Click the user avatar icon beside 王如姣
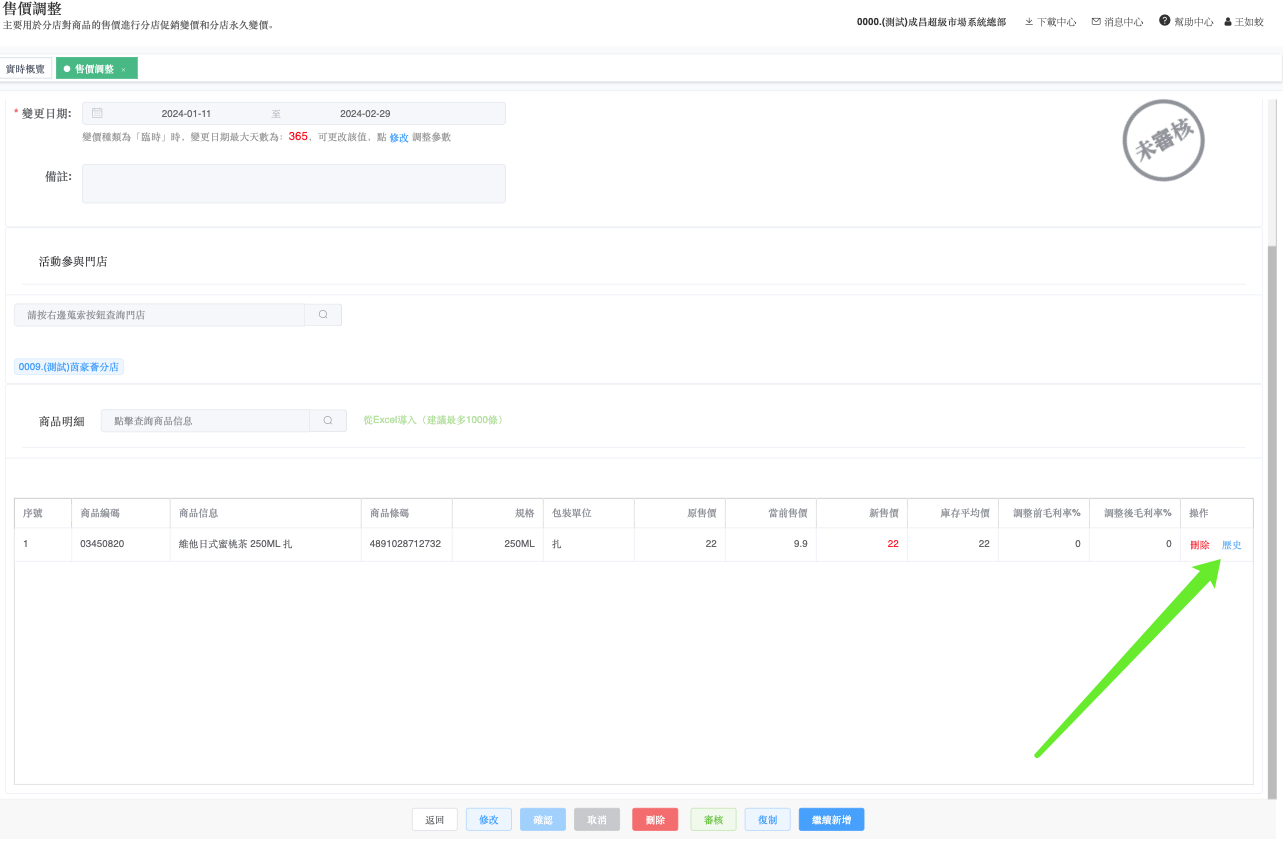This screenshot has width=1283, height=846. (x=1228, y=21)
